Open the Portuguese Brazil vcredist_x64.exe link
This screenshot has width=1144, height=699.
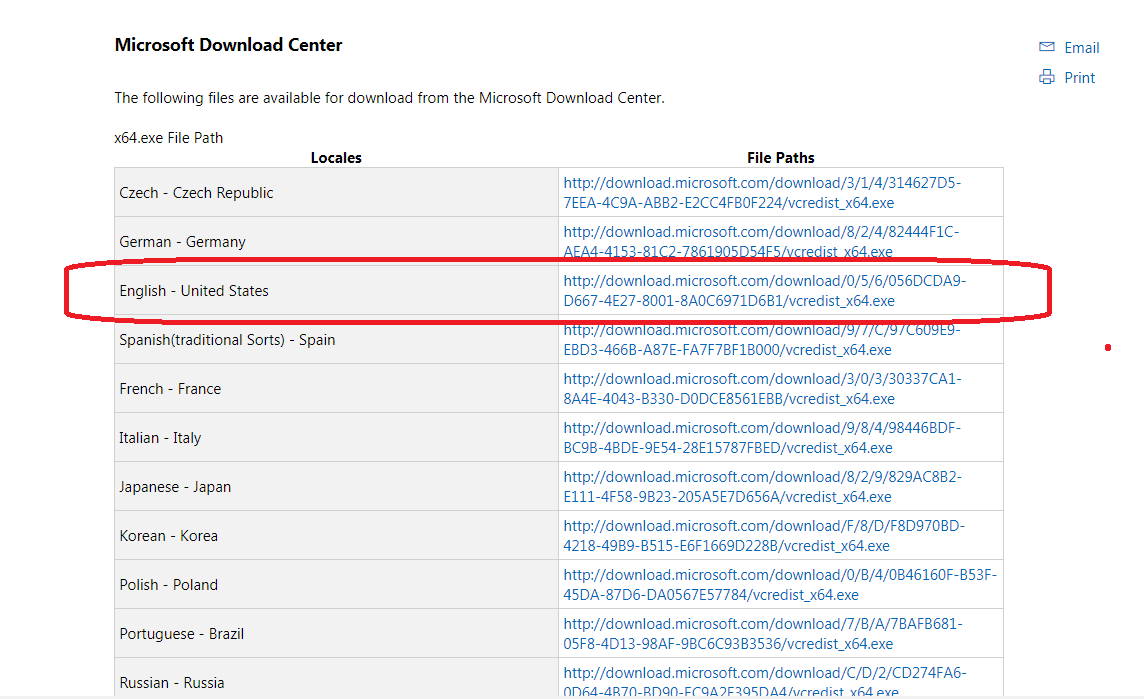(x=762, y=633)
